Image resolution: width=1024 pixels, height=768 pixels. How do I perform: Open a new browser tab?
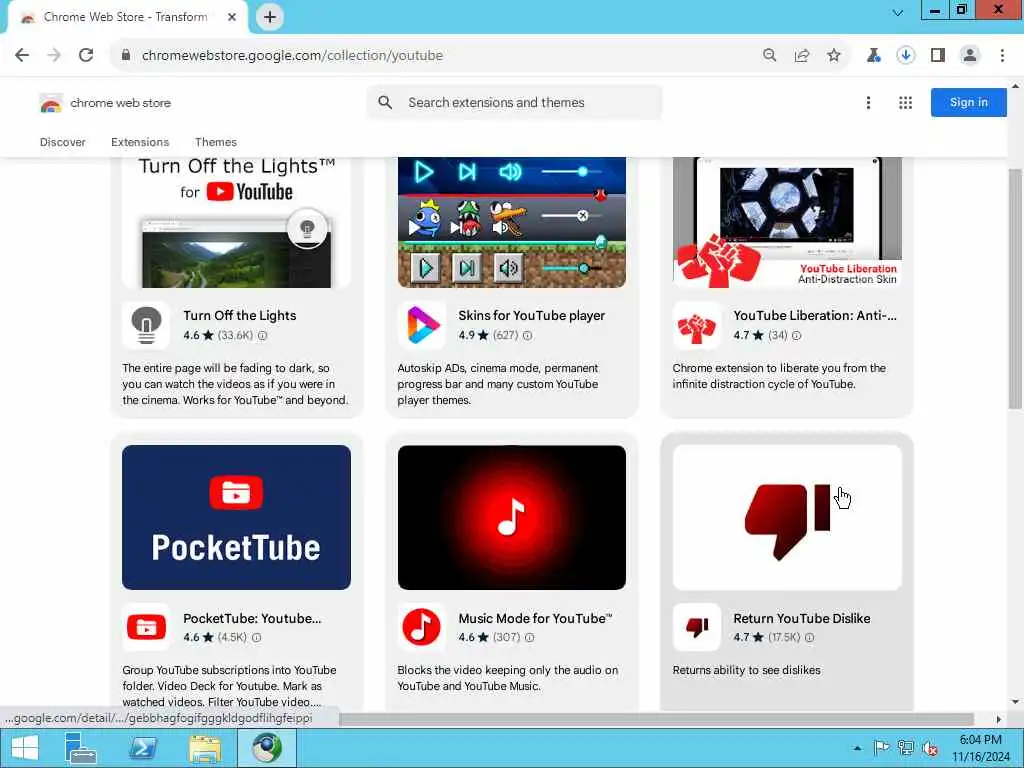point(270,17)
